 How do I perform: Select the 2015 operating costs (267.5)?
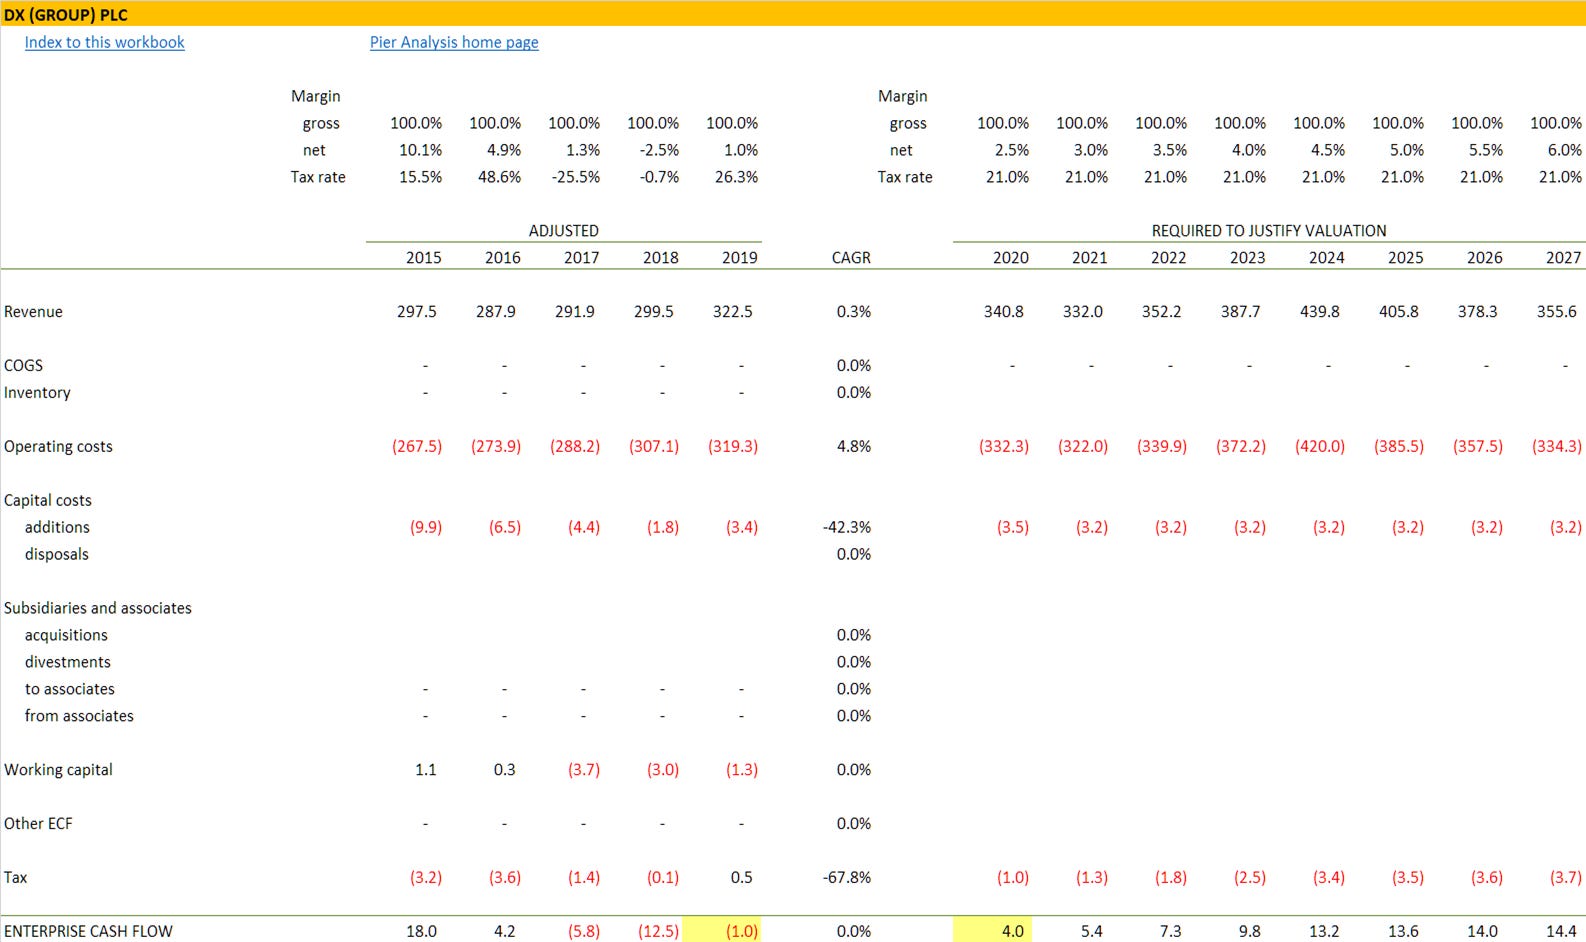coord(416,446)
